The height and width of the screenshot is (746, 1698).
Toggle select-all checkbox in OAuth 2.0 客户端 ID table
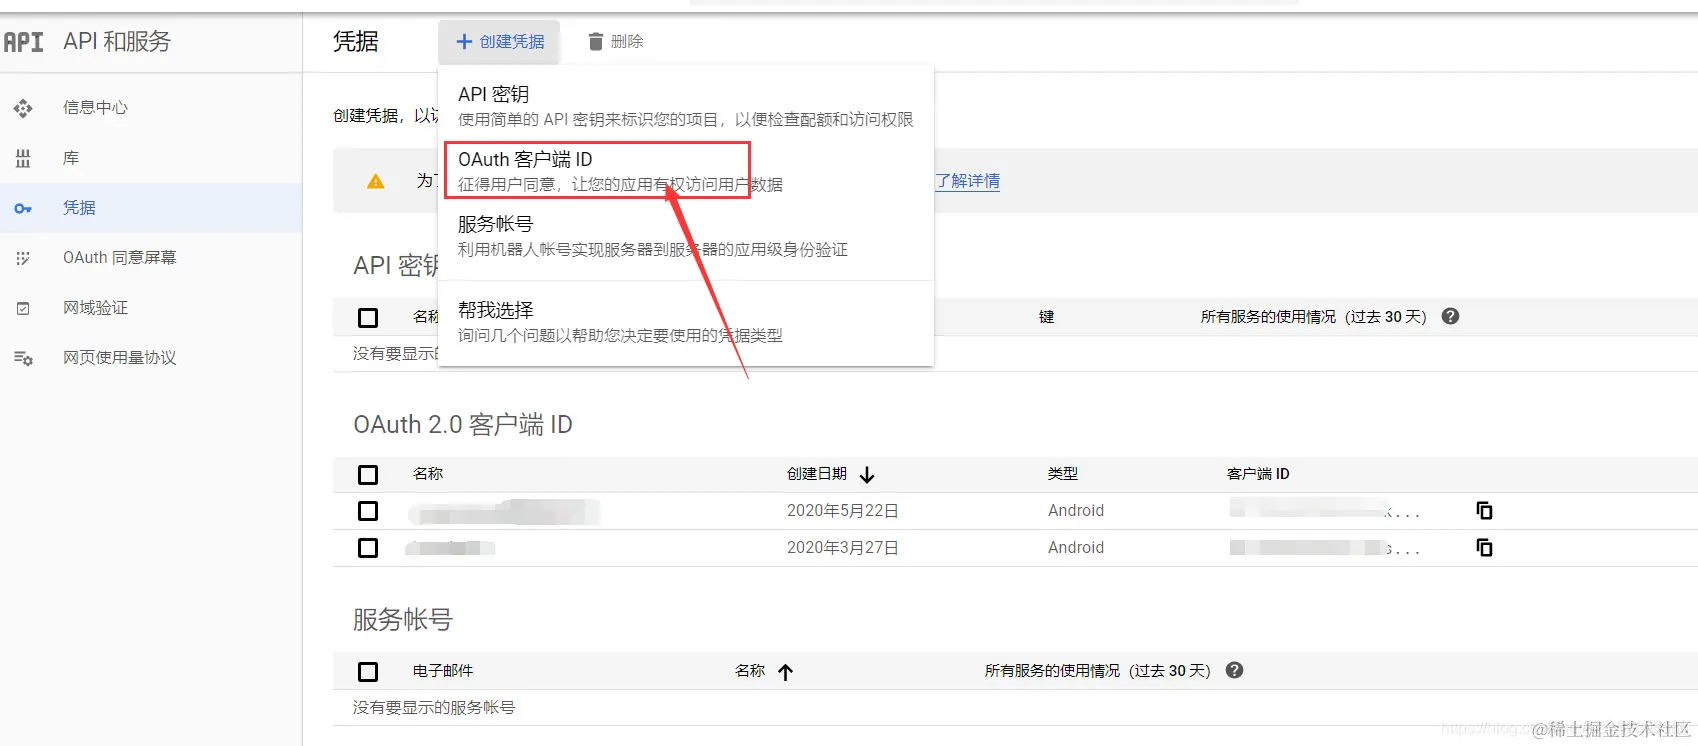pyautogui.click(x=368, y=475)
